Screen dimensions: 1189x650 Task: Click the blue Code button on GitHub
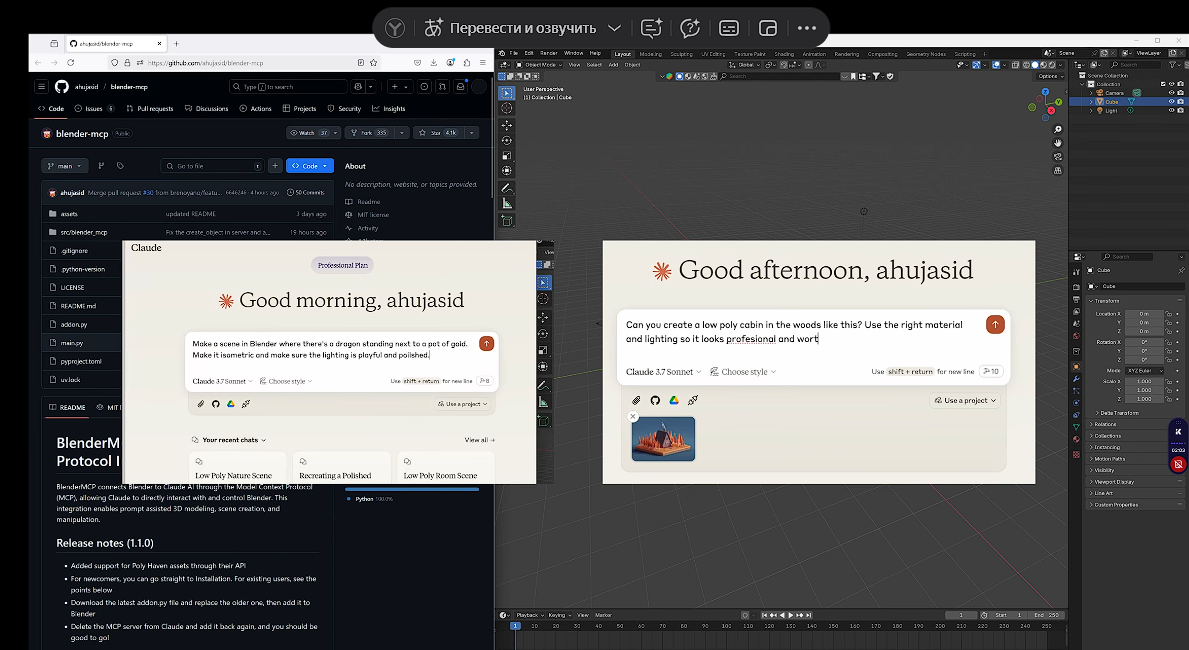coord(309,166)
